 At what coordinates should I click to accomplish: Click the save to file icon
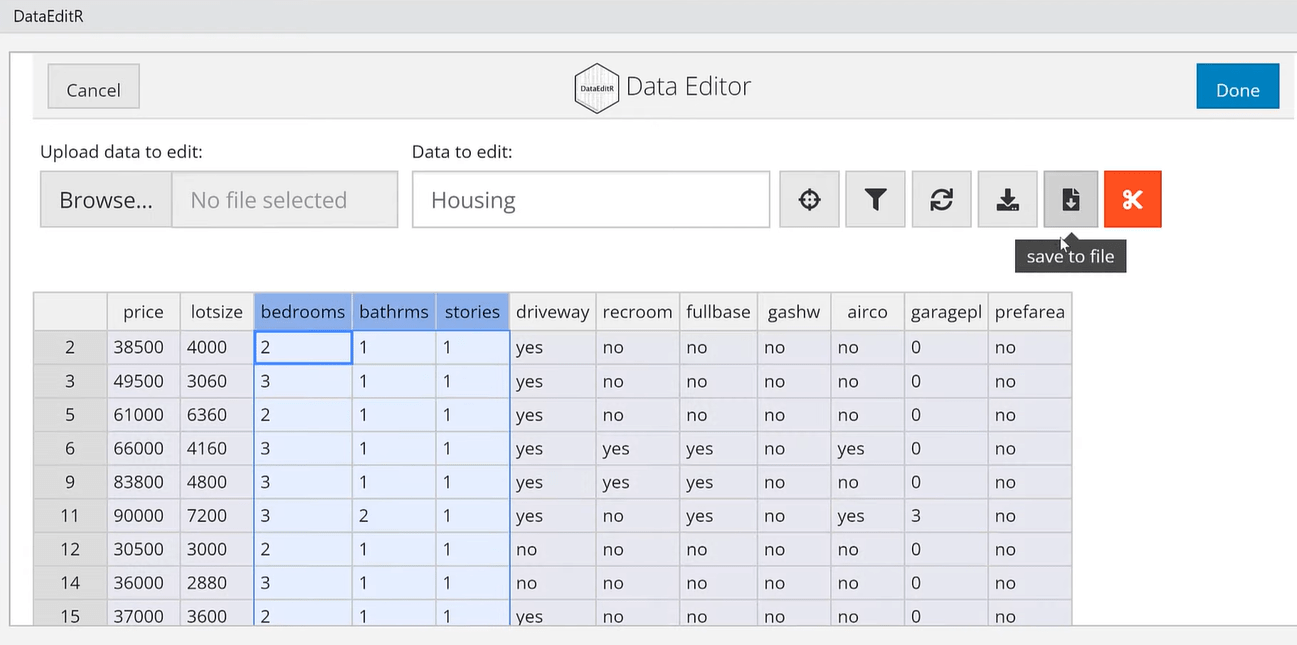point(1070,200)
